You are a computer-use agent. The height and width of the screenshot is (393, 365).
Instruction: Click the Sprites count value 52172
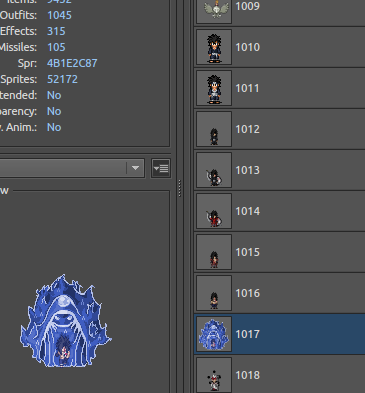(62, 79)
